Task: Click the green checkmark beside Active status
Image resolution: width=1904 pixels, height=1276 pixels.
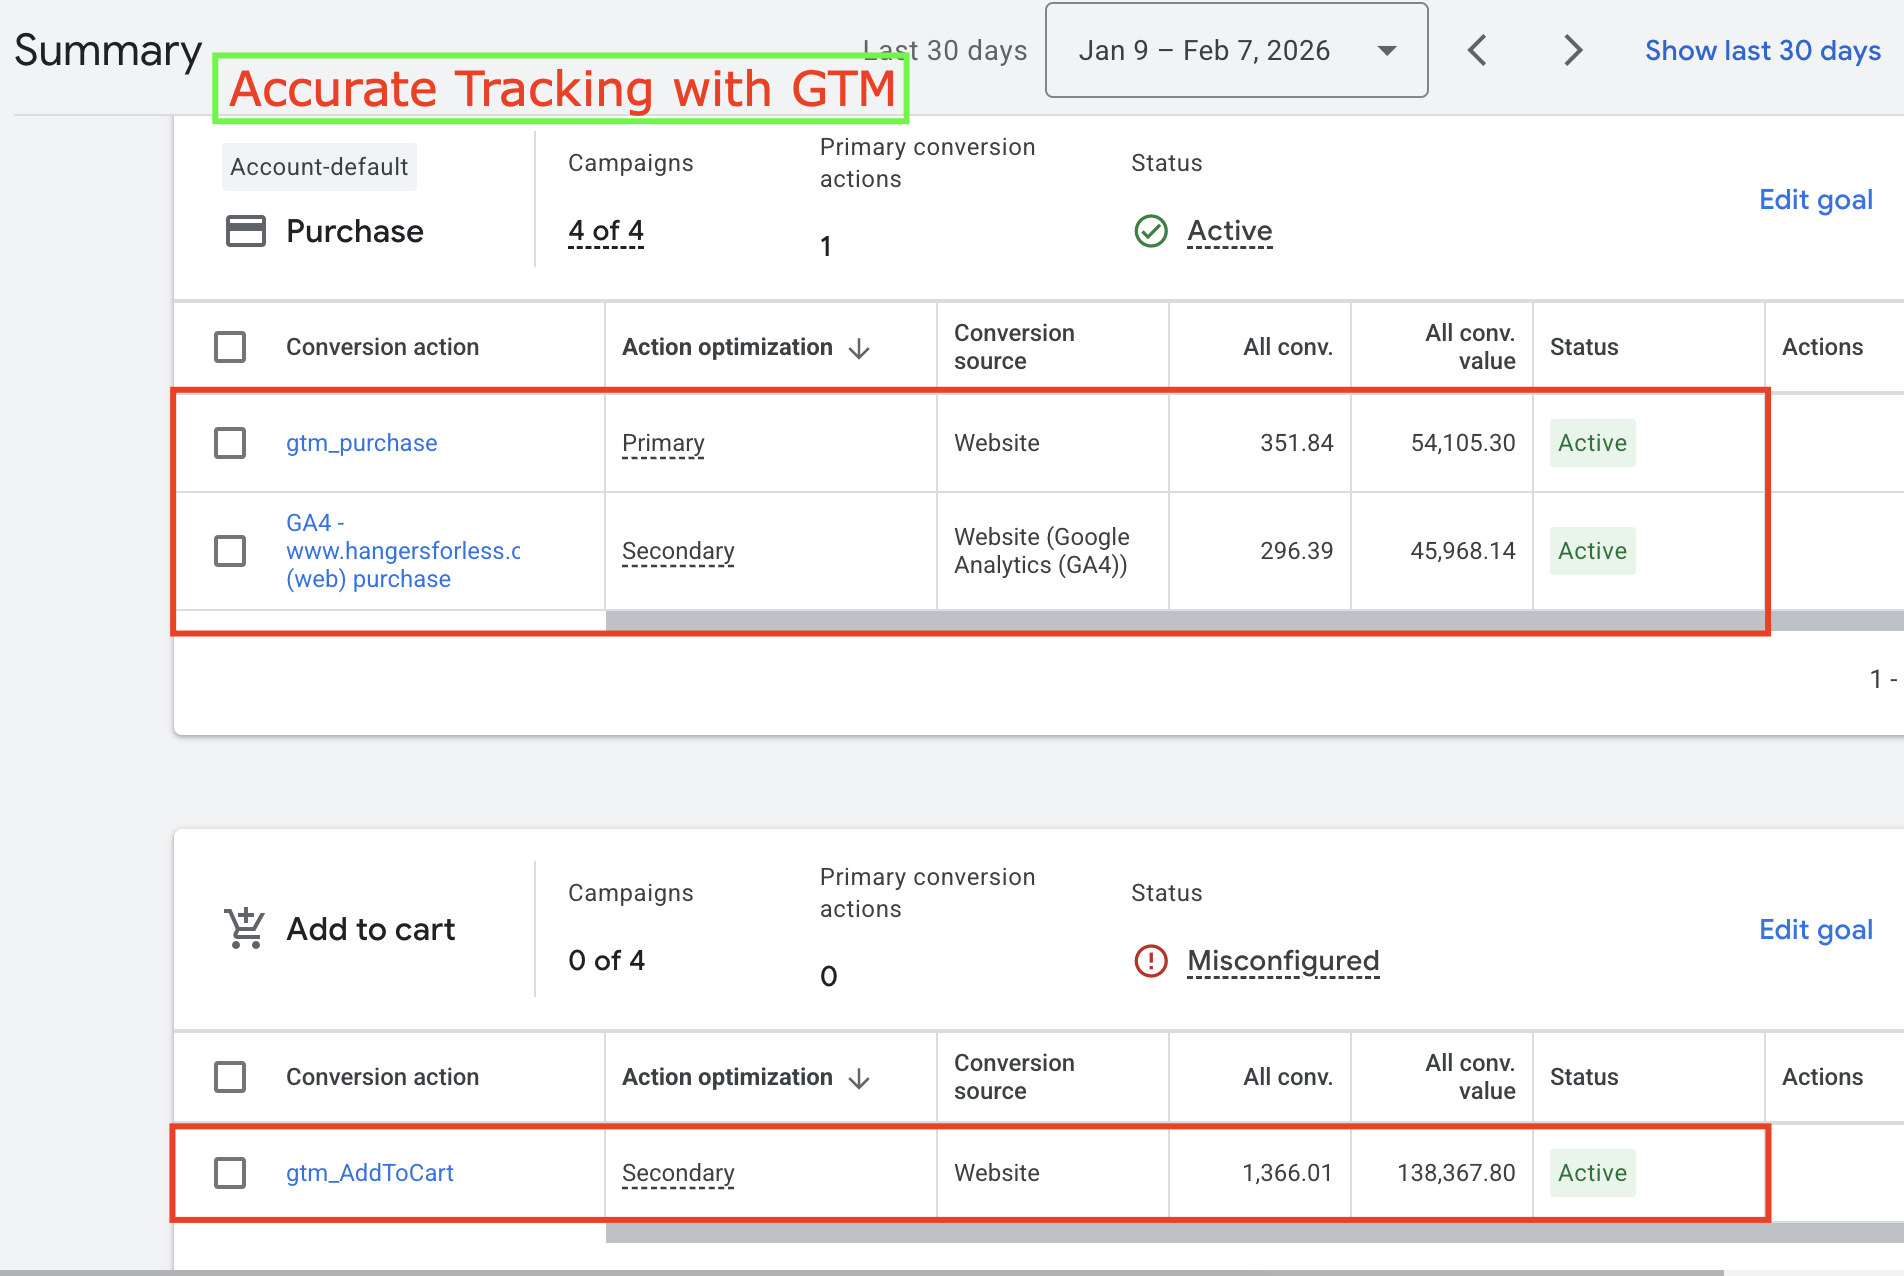Action: 1151,231
